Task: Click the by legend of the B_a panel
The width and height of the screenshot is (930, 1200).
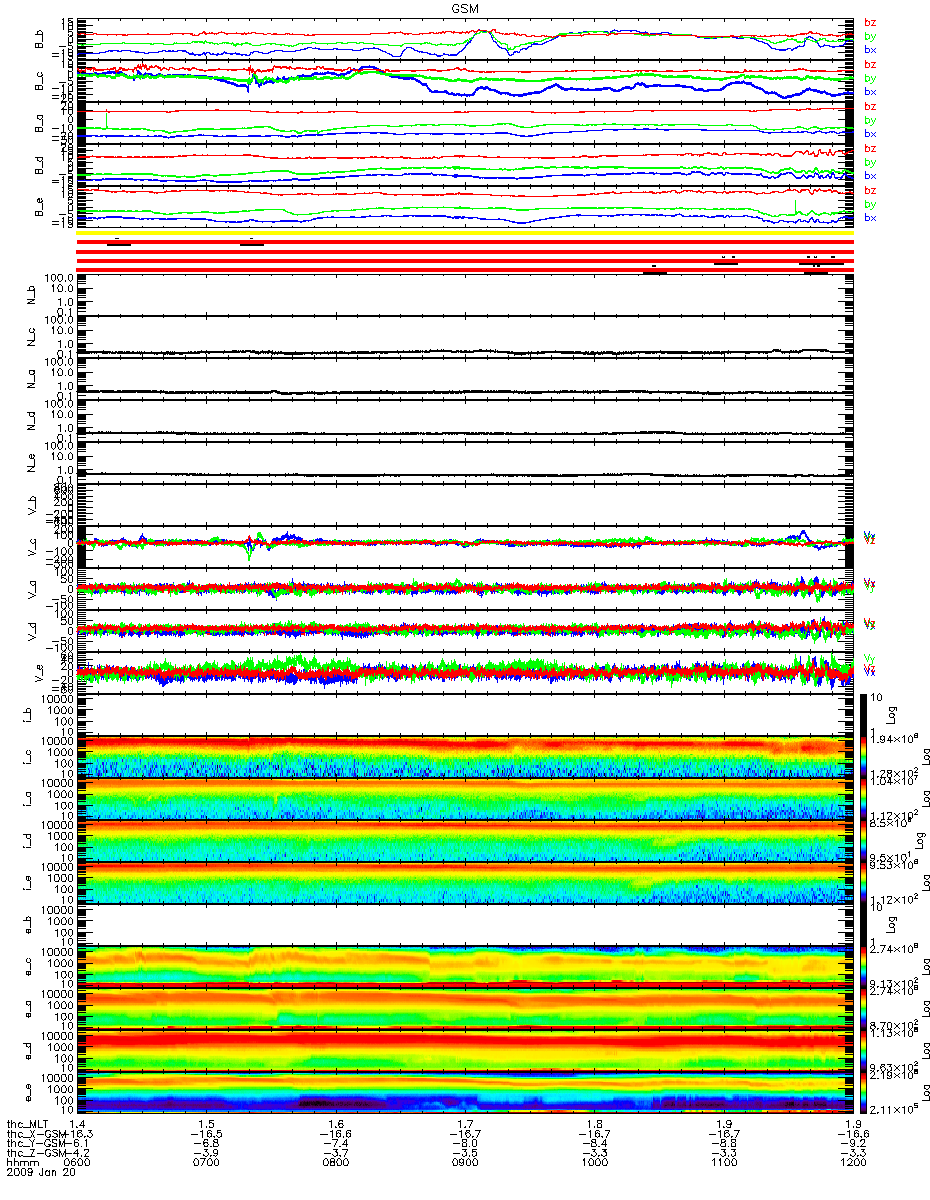Action: [x=870, y=120]
